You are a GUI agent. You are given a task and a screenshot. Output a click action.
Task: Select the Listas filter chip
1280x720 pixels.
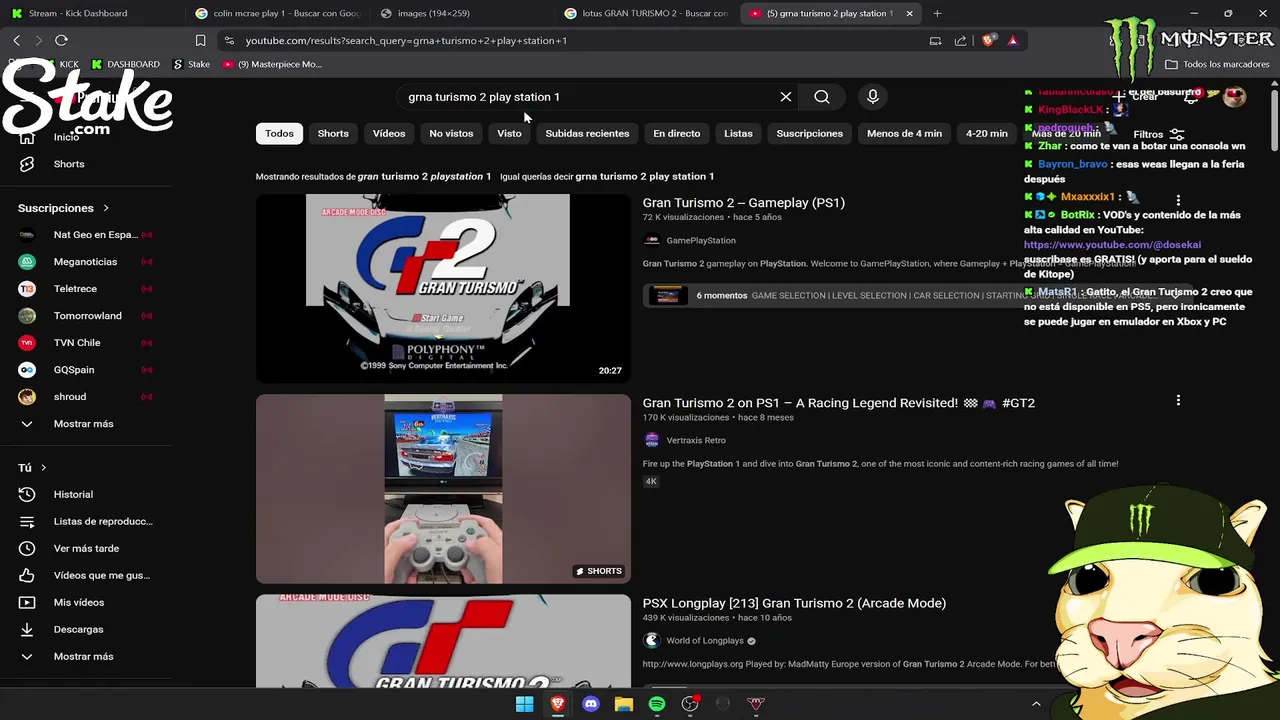coord(738,133)
